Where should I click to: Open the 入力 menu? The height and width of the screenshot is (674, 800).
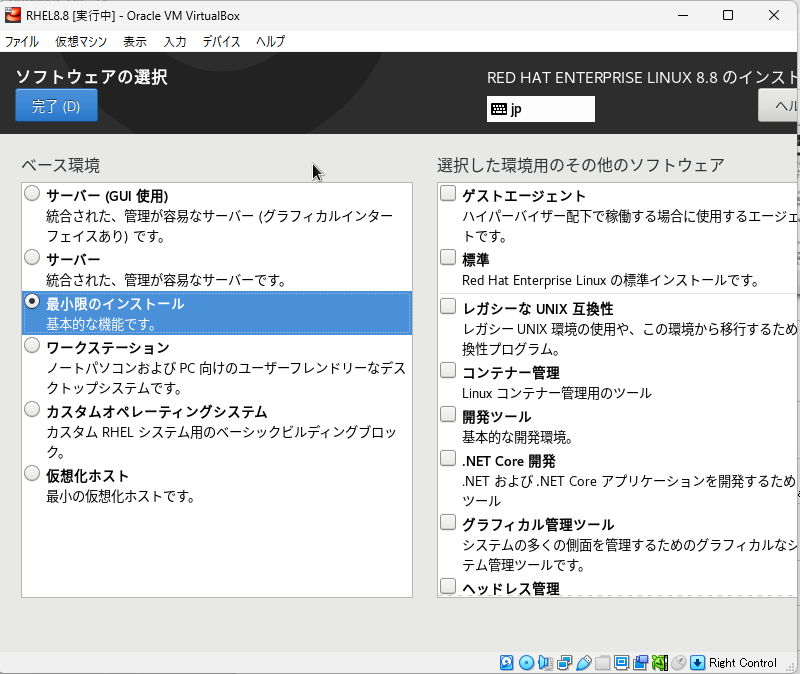coord(174,41)
